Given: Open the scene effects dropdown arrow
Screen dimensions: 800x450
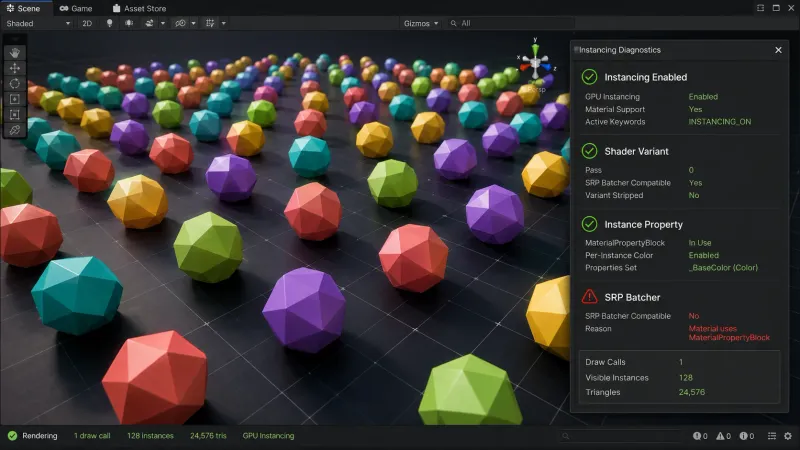Looking at the screenshot, I should pos(163,23).
